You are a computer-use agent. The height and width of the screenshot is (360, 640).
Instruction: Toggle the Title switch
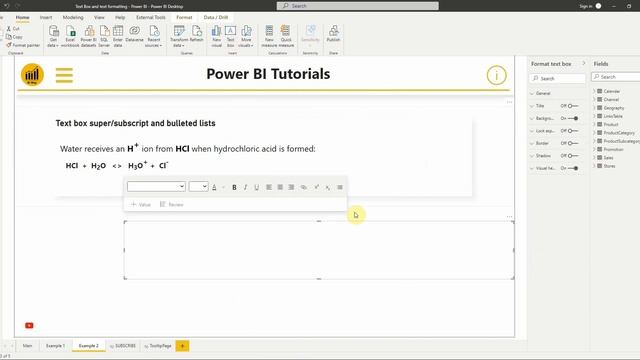pyautogui.click(x=573, y=106)
